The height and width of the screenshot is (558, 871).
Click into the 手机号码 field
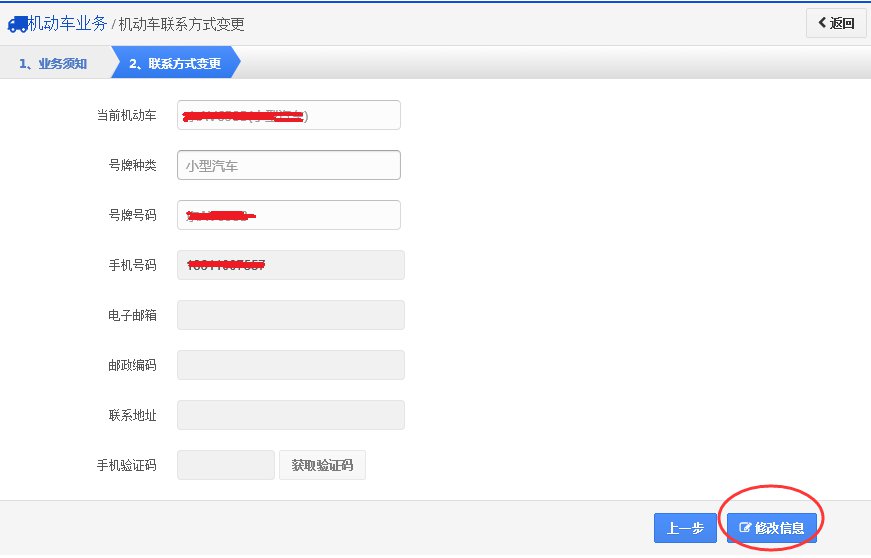[x=291, y=265]
